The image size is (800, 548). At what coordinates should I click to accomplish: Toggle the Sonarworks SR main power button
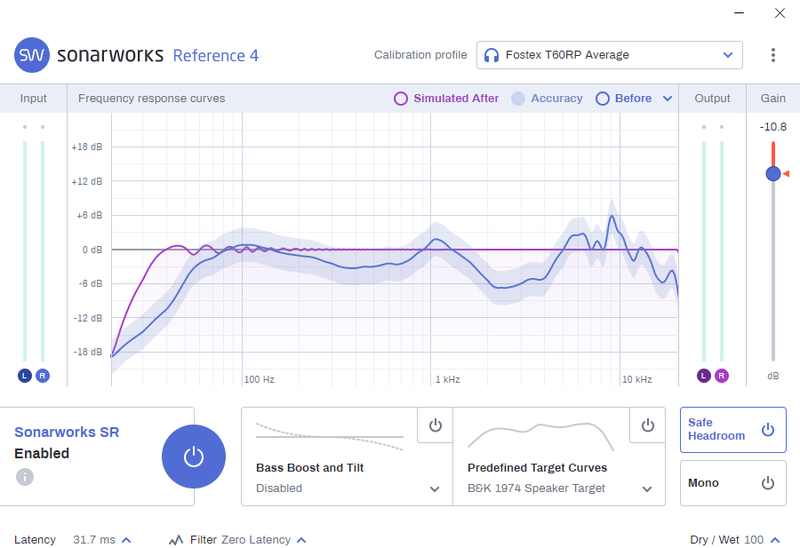point(193,457)
